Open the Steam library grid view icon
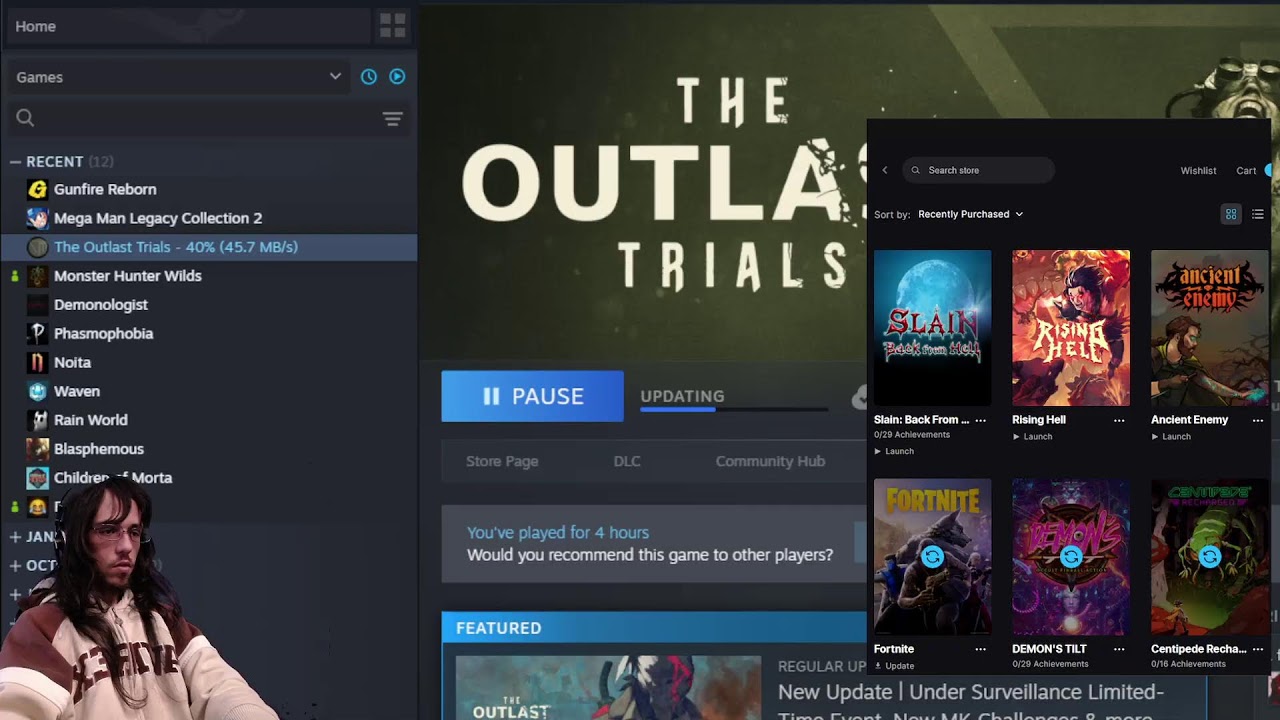This screenshot has height=720, width=1280. click(x=393, y=26)
